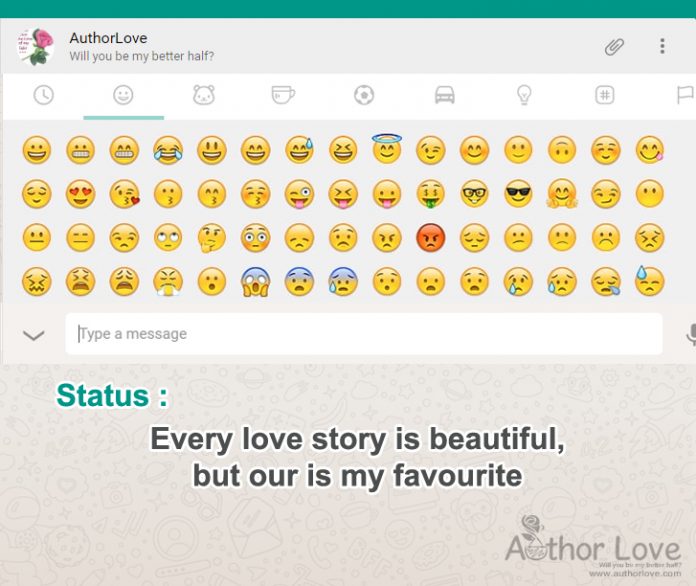The width and height of the screenshot is (696, 586).
Task: Click the Type a message field
Action: (364, 334)
